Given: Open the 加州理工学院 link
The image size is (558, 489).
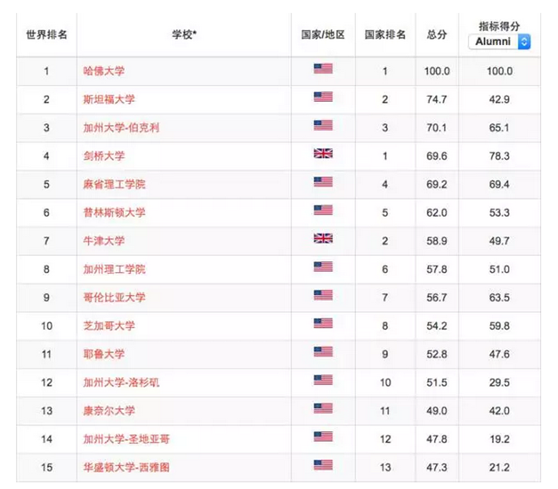Looking at the screenshot, I should pyautogui.click(x=114, y=269).
